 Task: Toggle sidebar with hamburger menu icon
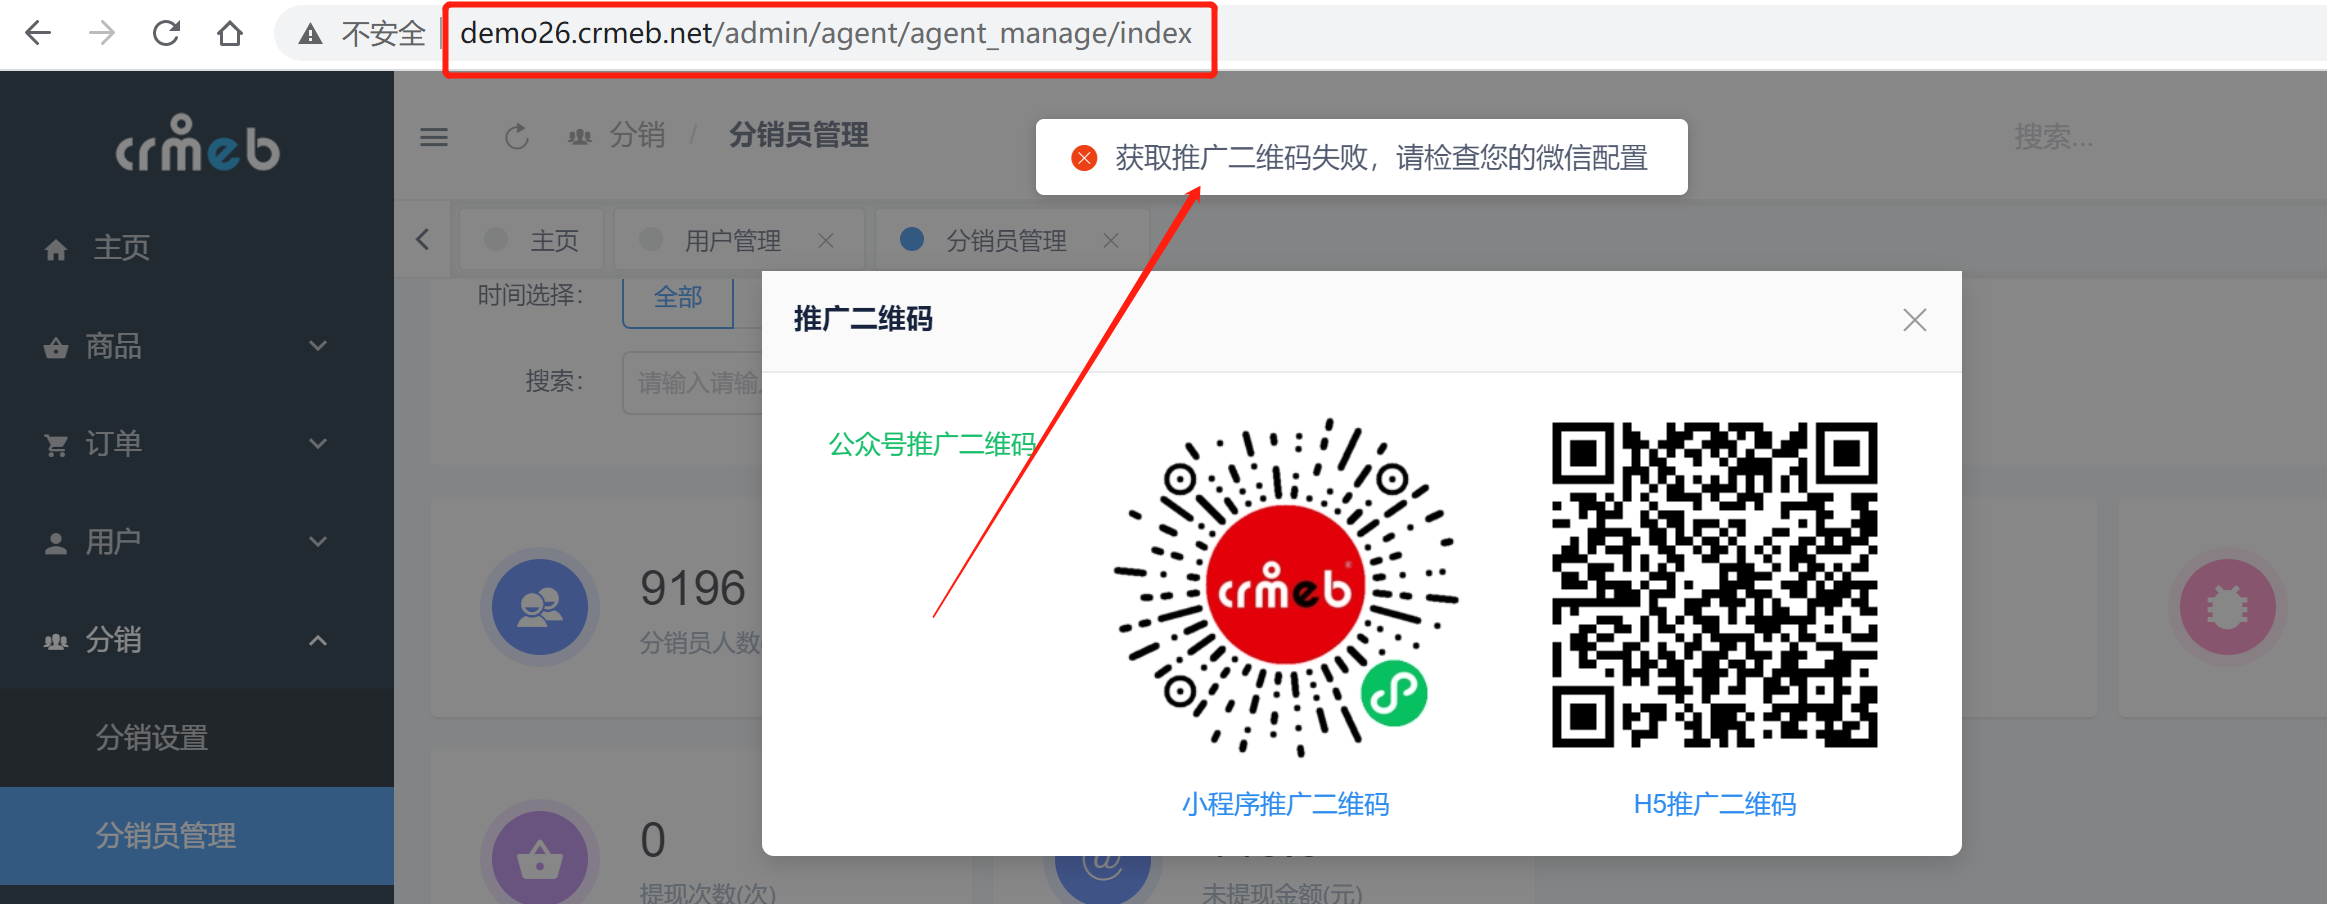[x=434, y=137]
